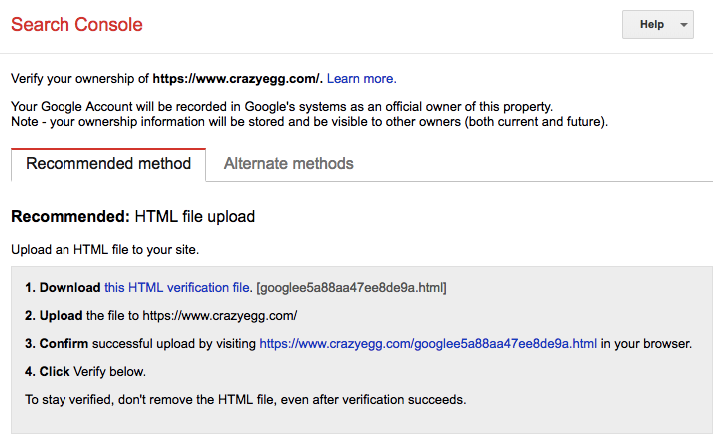The width and height of the screenshot is (725, 442).
Task: Click the bracketed googlee5a88aa47ee8de9a.html filename text
Action: (351, 288)
